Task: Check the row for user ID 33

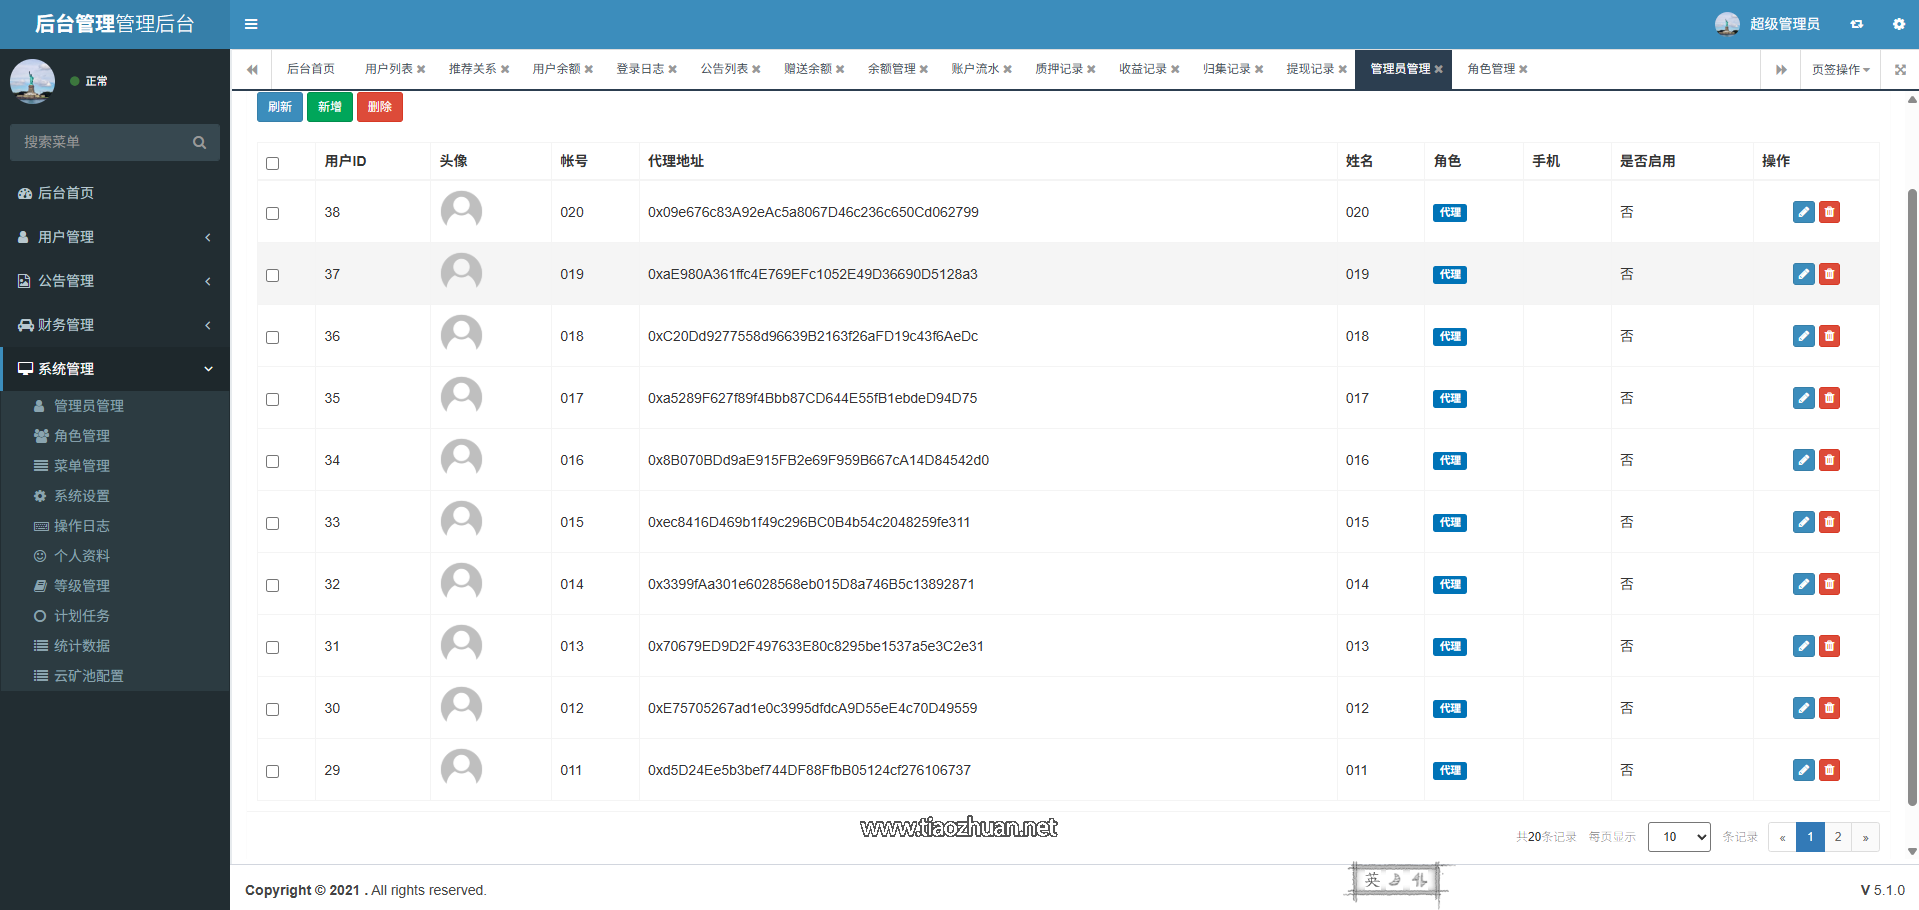Action: [272, 523]
